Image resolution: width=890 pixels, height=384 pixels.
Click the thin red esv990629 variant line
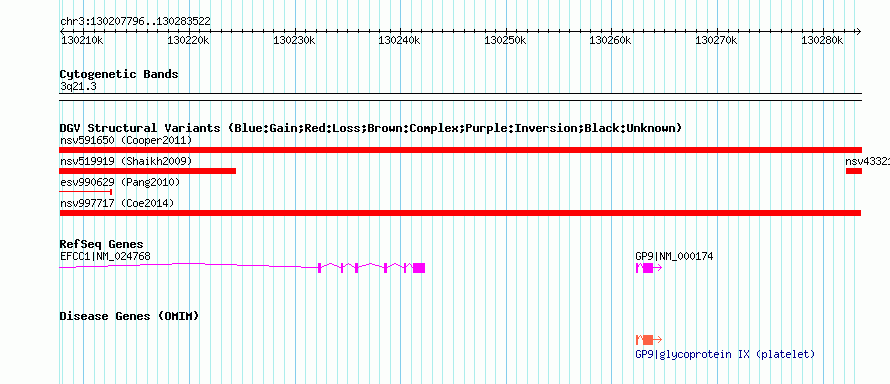click(86, 192)
